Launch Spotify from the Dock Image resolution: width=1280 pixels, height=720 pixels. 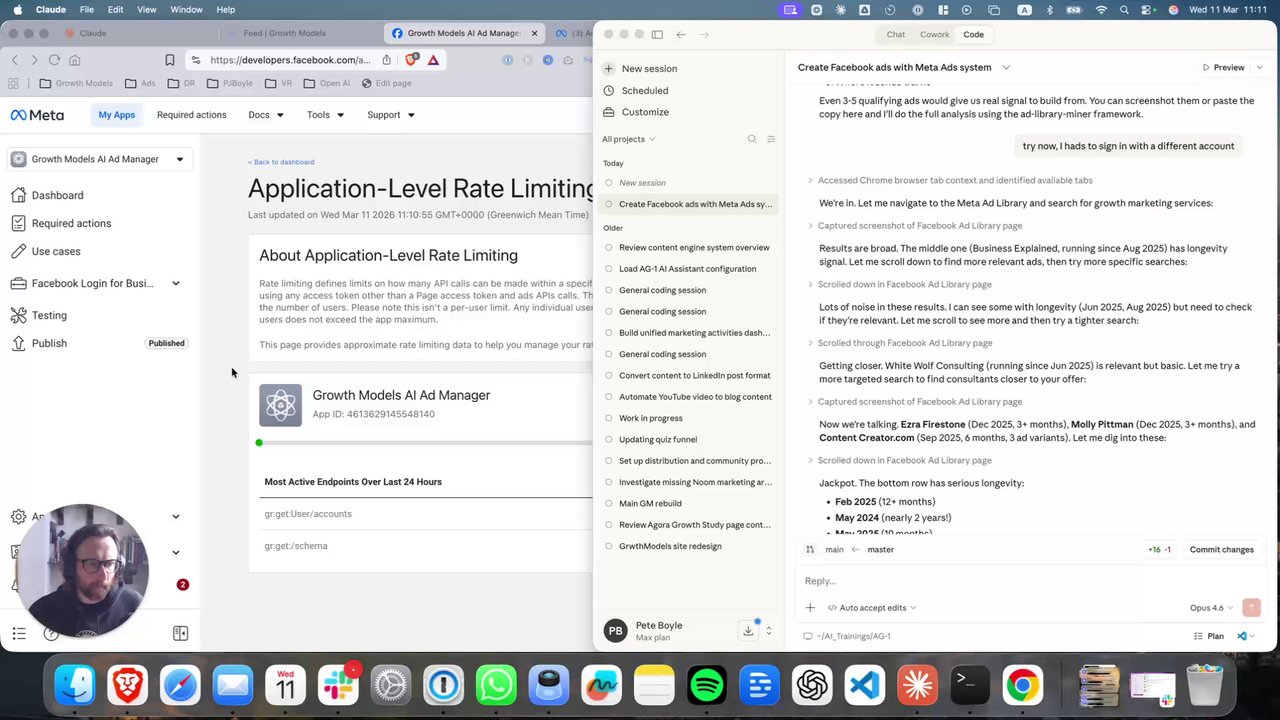pos(707,685)
